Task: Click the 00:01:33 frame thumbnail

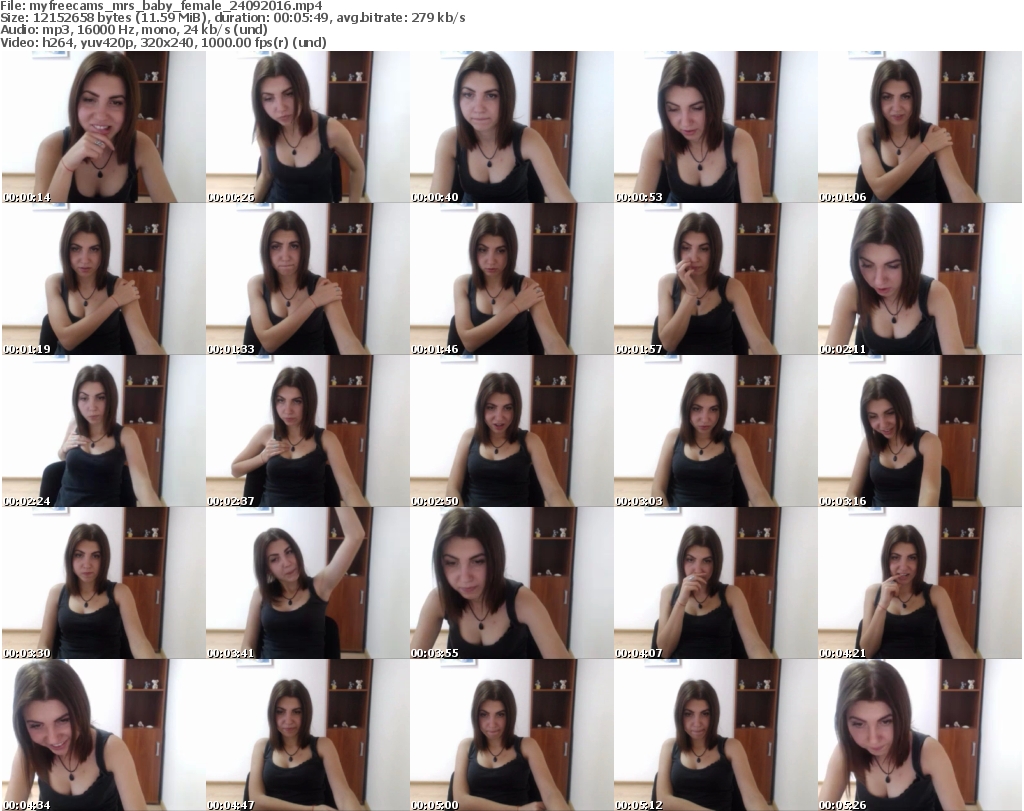Action: 307,280
